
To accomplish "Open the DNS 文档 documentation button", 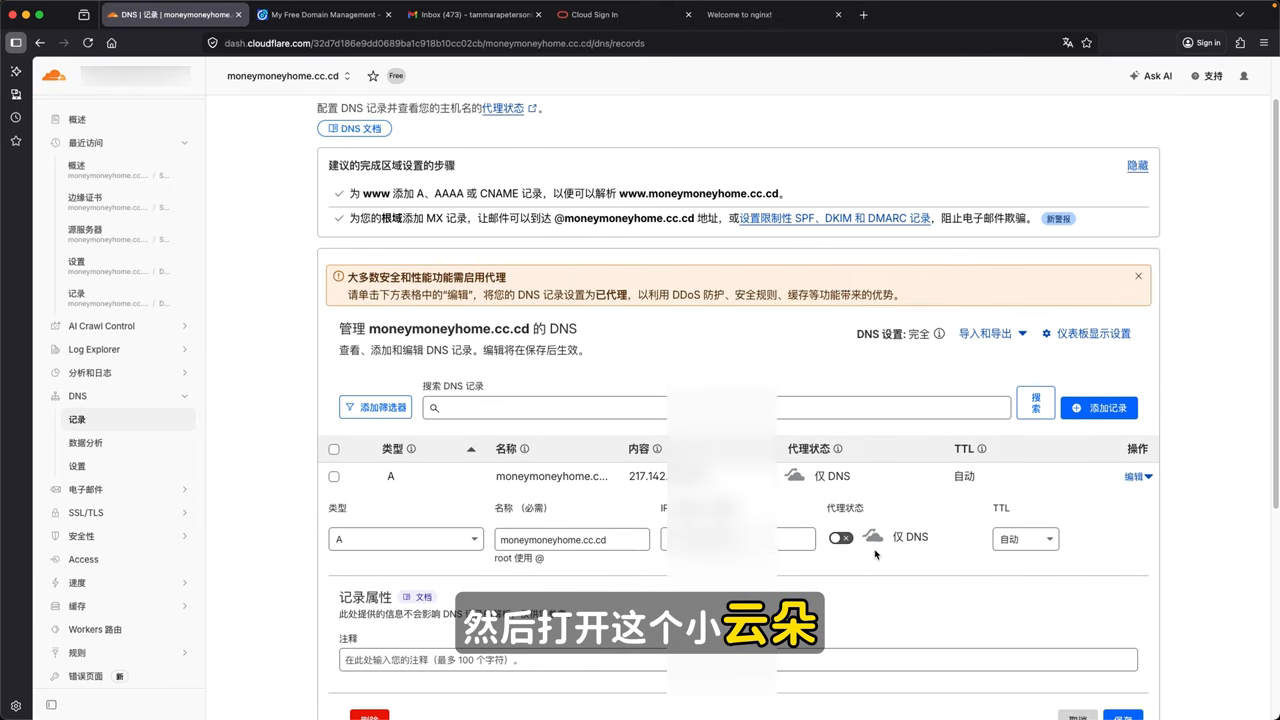I will (354, 129).
